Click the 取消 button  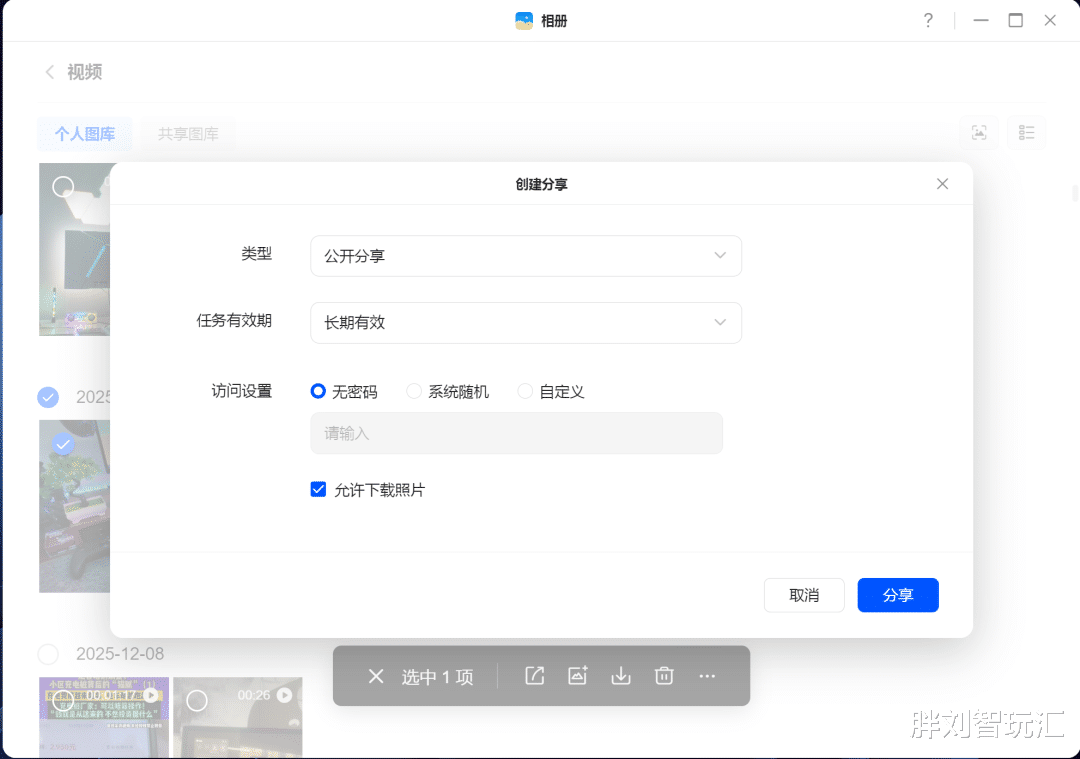click(x=804, y=595)
